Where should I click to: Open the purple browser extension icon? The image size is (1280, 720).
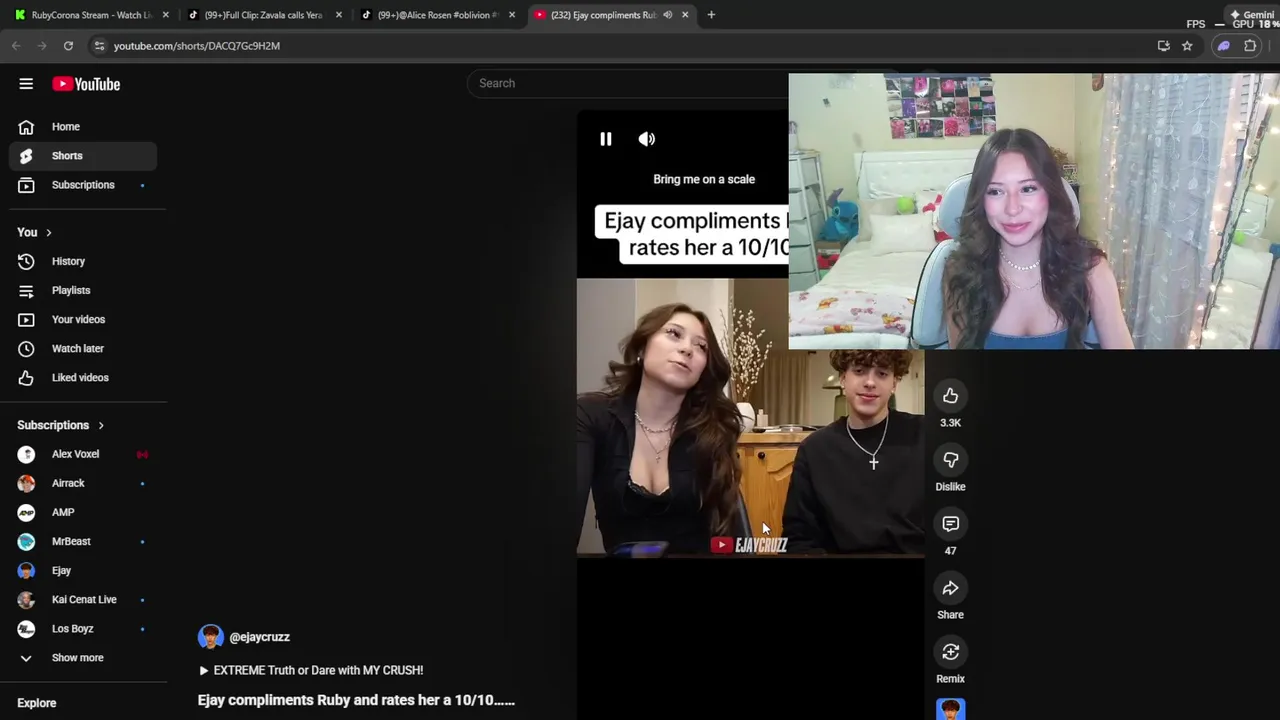coord(1223,46)
